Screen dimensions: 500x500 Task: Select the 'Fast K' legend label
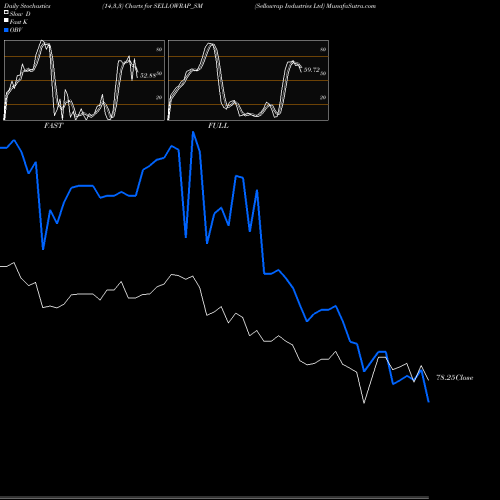point(18,22)
